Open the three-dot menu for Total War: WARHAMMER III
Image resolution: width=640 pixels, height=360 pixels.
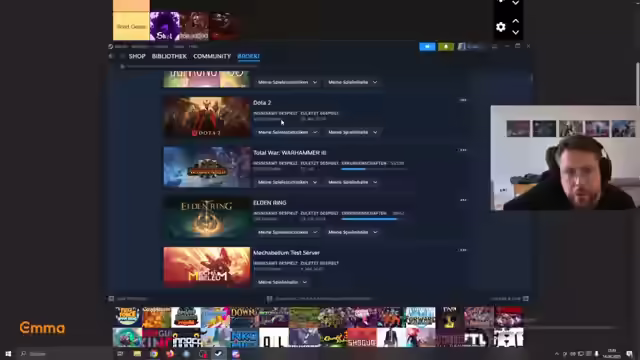point(463,150)
